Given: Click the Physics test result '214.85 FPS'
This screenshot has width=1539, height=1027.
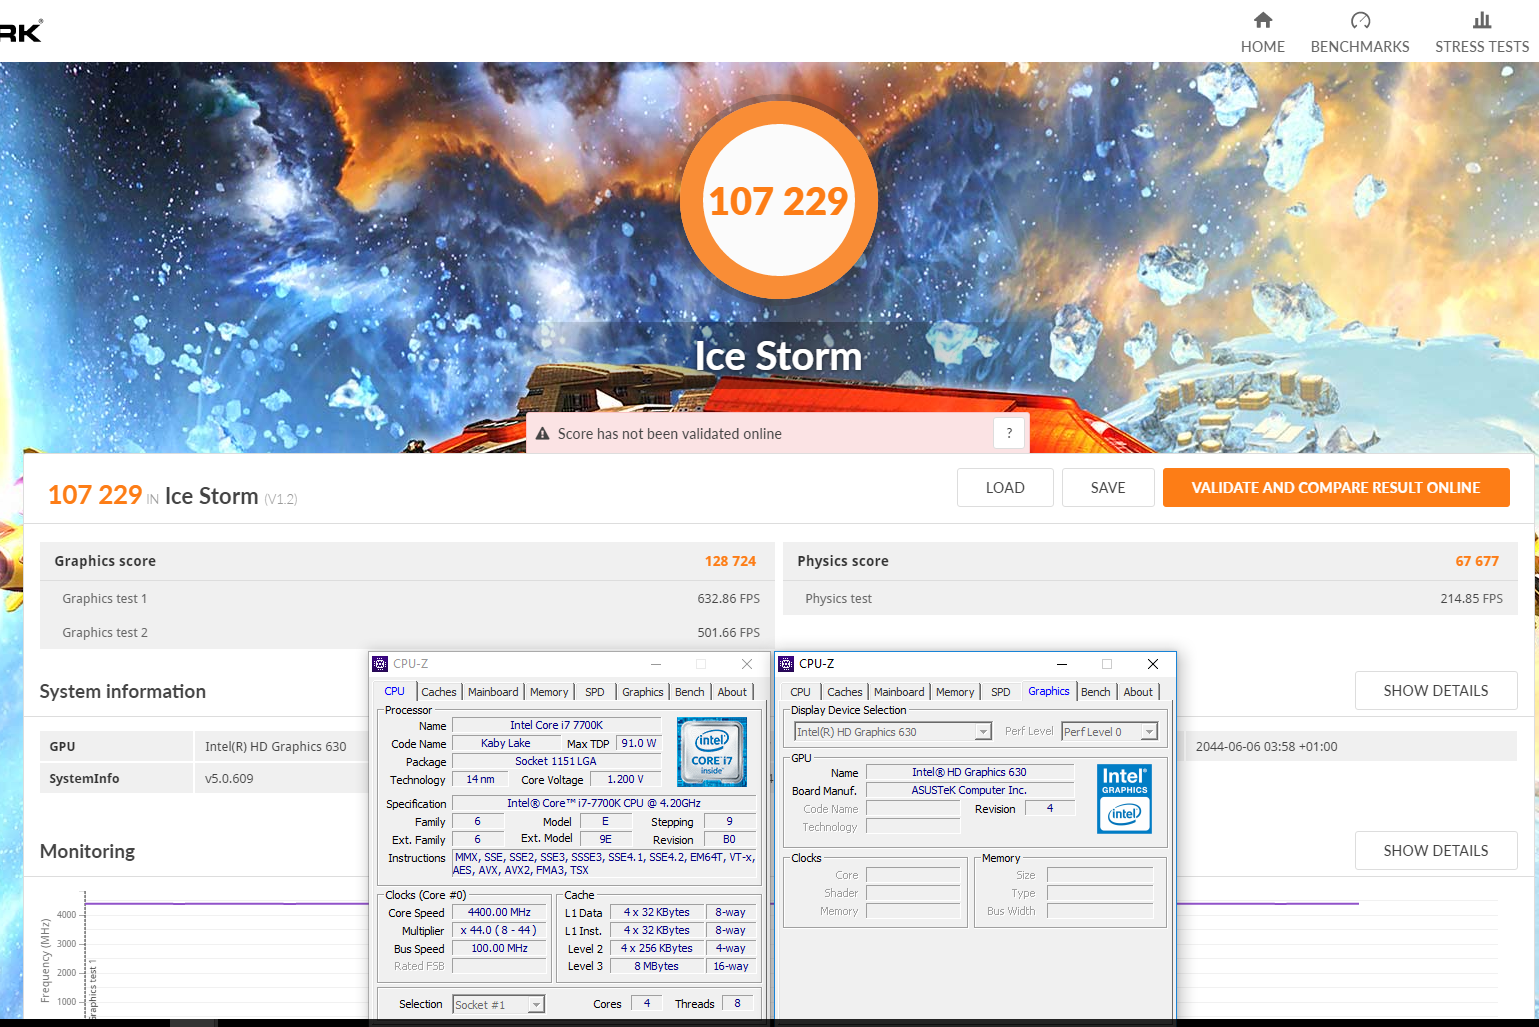Looking at the screenshot, I should click(1471, 599).
